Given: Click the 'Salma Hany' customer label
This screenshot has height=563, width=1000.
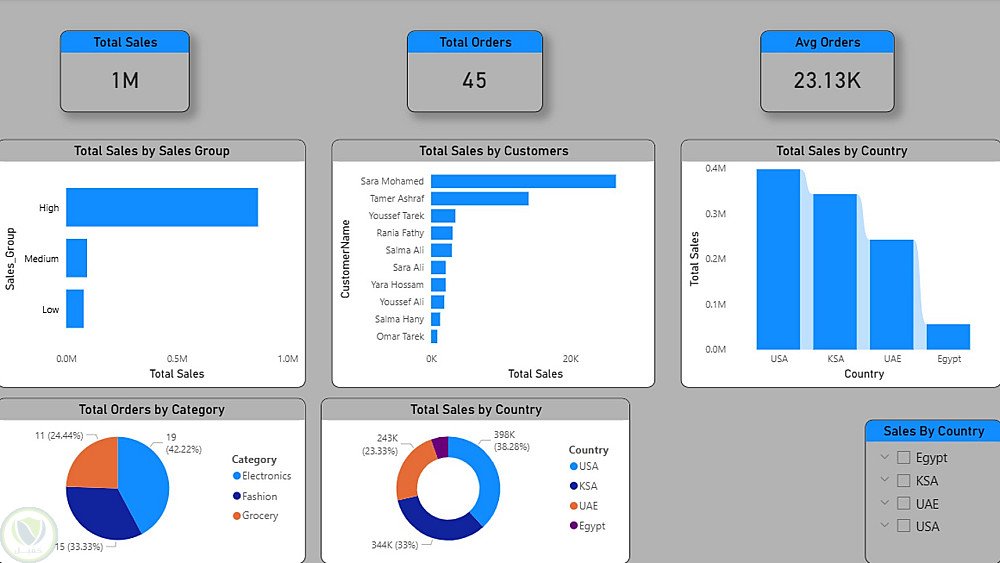Looking at the screenshot, I should tap(399, 319).
